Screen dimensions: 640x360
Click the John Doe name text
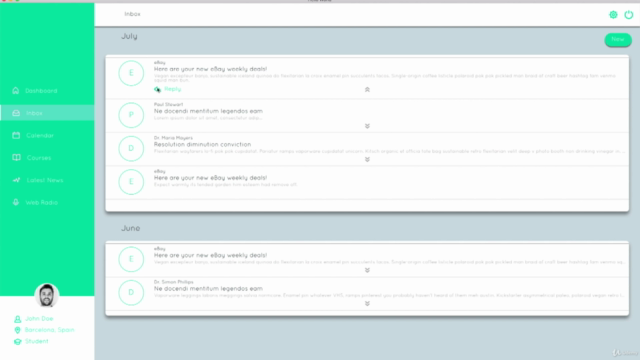(39, 318)
